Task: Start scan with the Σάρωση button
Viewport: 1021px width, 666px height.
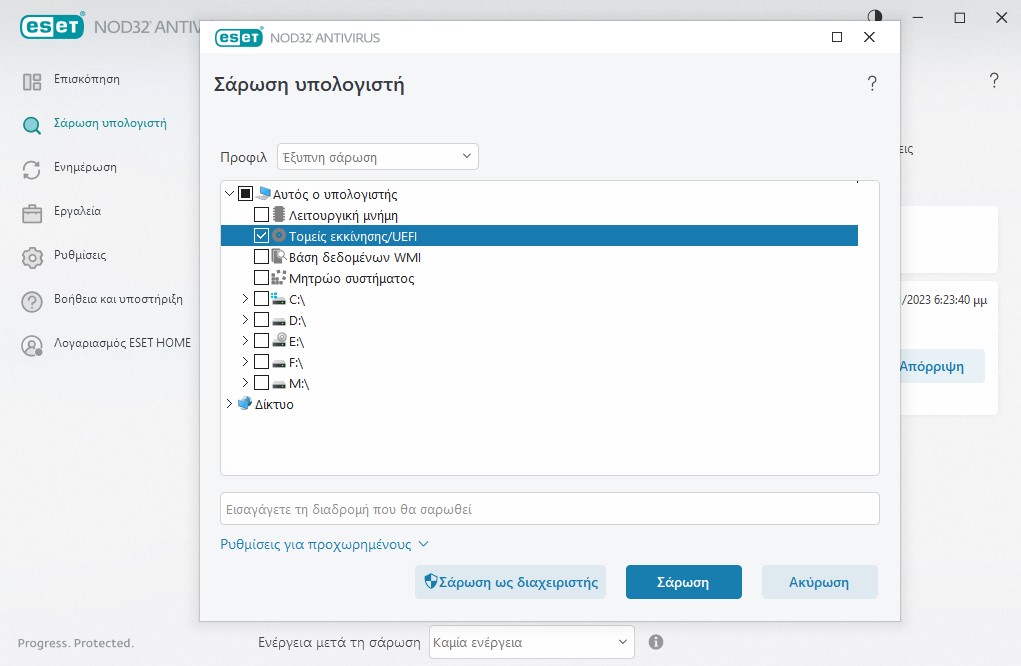Action: [683, 581]
